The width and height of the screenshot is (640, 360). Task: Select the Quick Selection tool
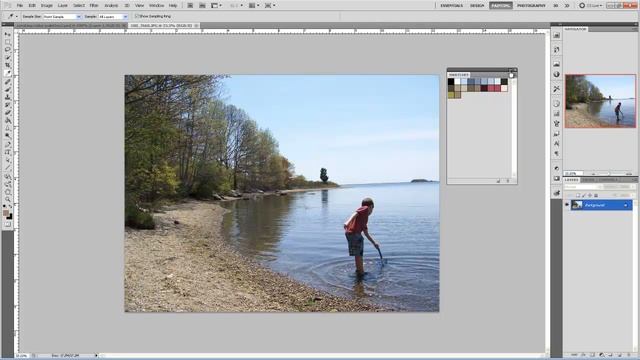8,58
